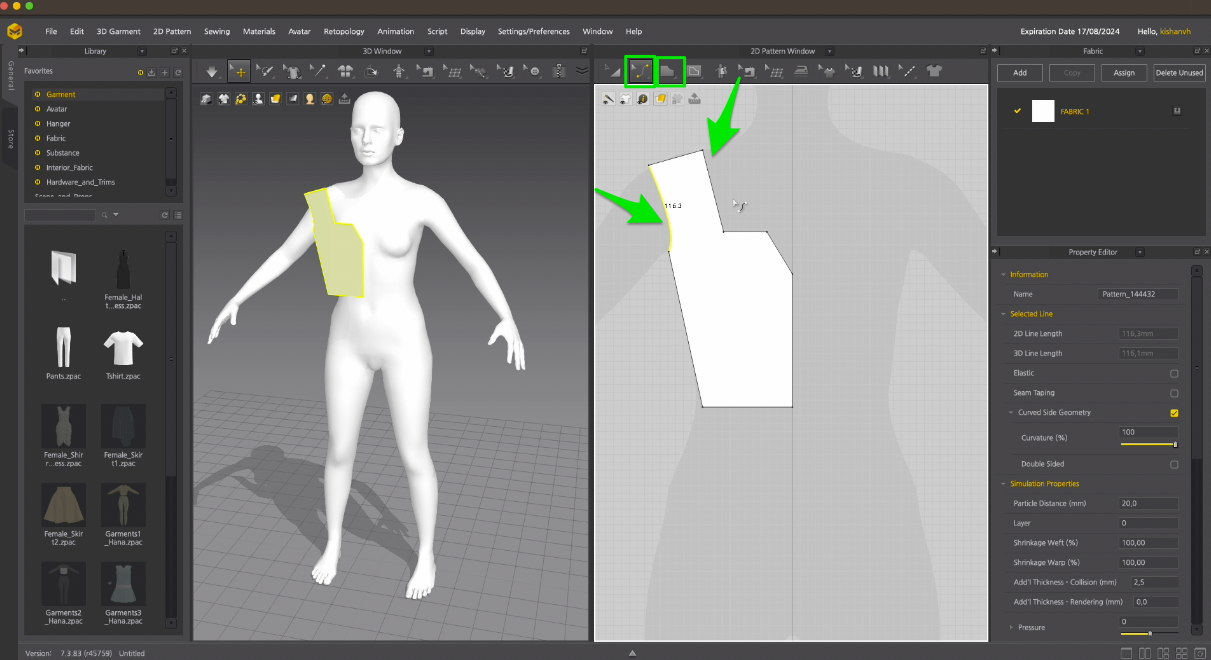
Task: Click the Assign fabric button
Action: click(x=1124, y=73)
